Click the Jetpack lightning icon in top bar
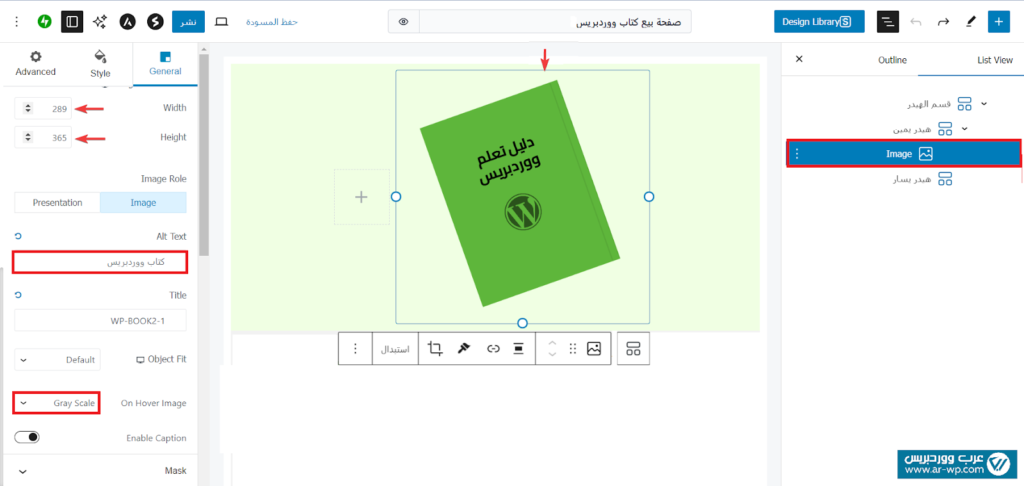 pos(45,21)
